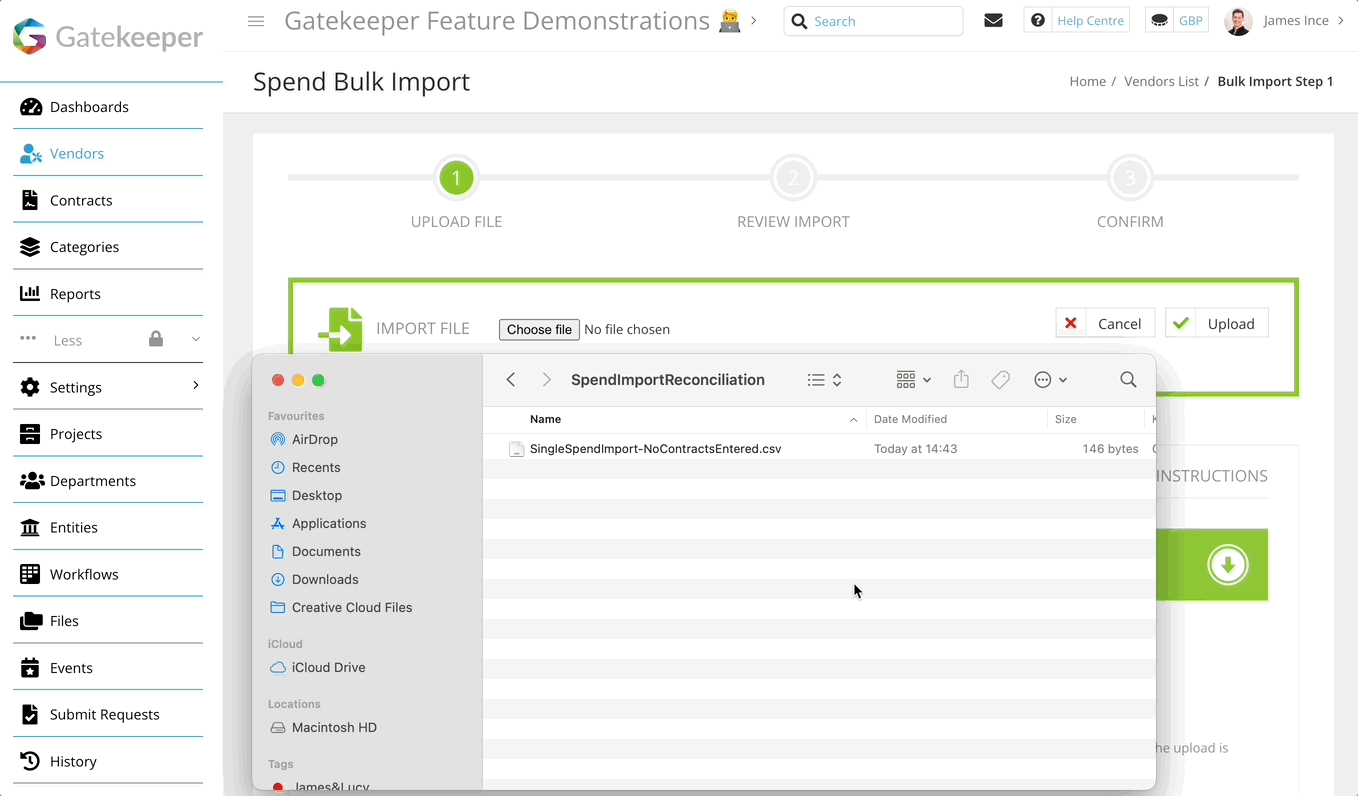
Task: Open Finder search with the magnifier icon
Action: (x=1128, y=380)
